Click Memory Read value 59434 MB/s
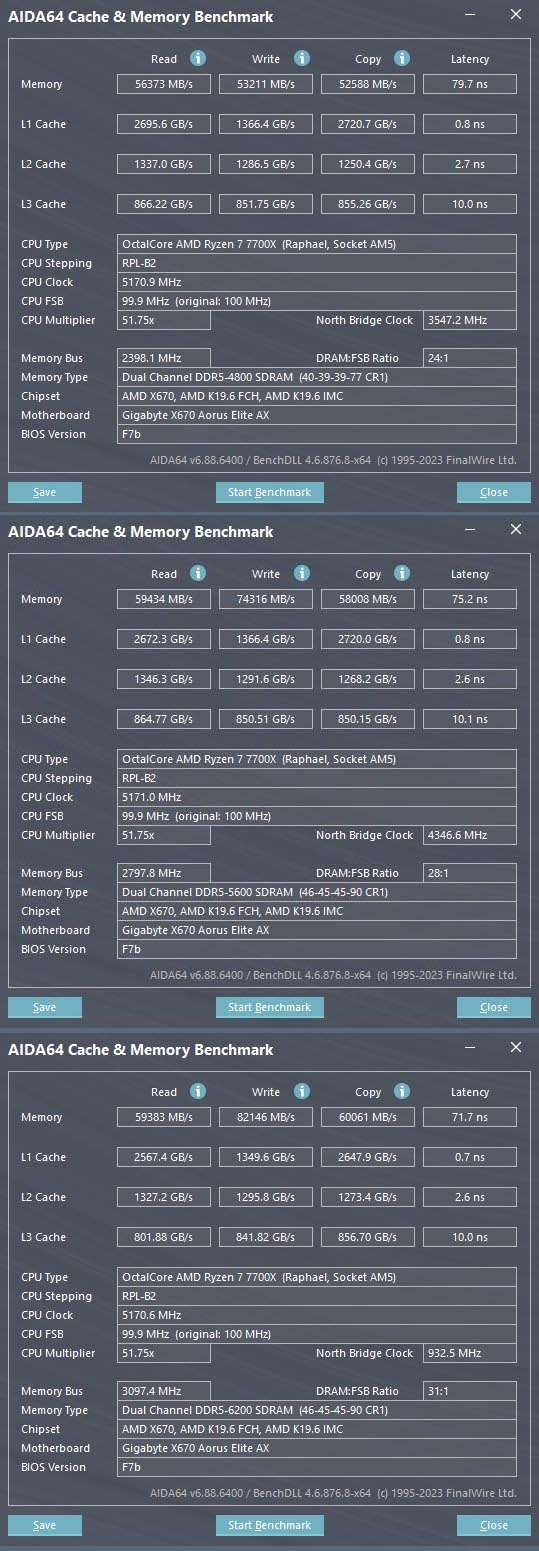539x1551 pixels. tap(164, 599)
